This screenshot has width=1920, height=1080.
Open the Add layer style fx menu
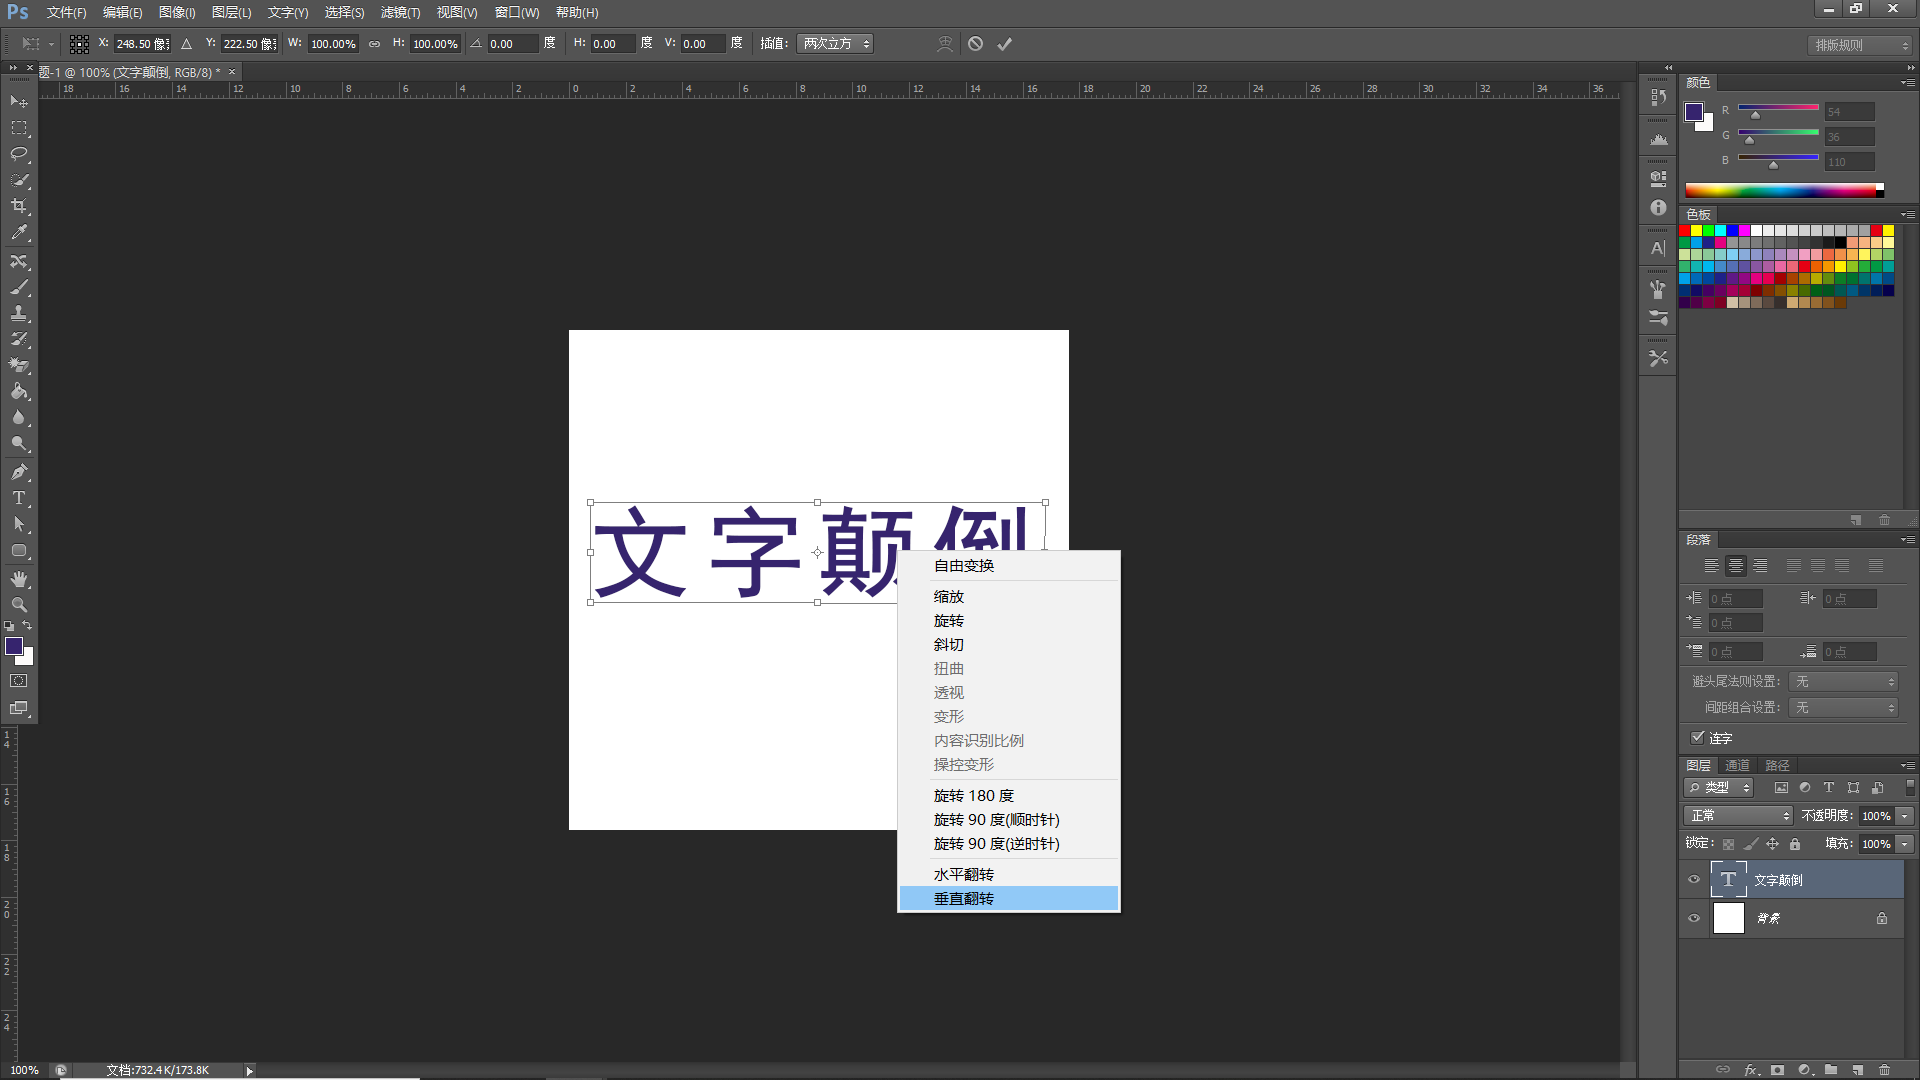click(x=1750, y=1070)
